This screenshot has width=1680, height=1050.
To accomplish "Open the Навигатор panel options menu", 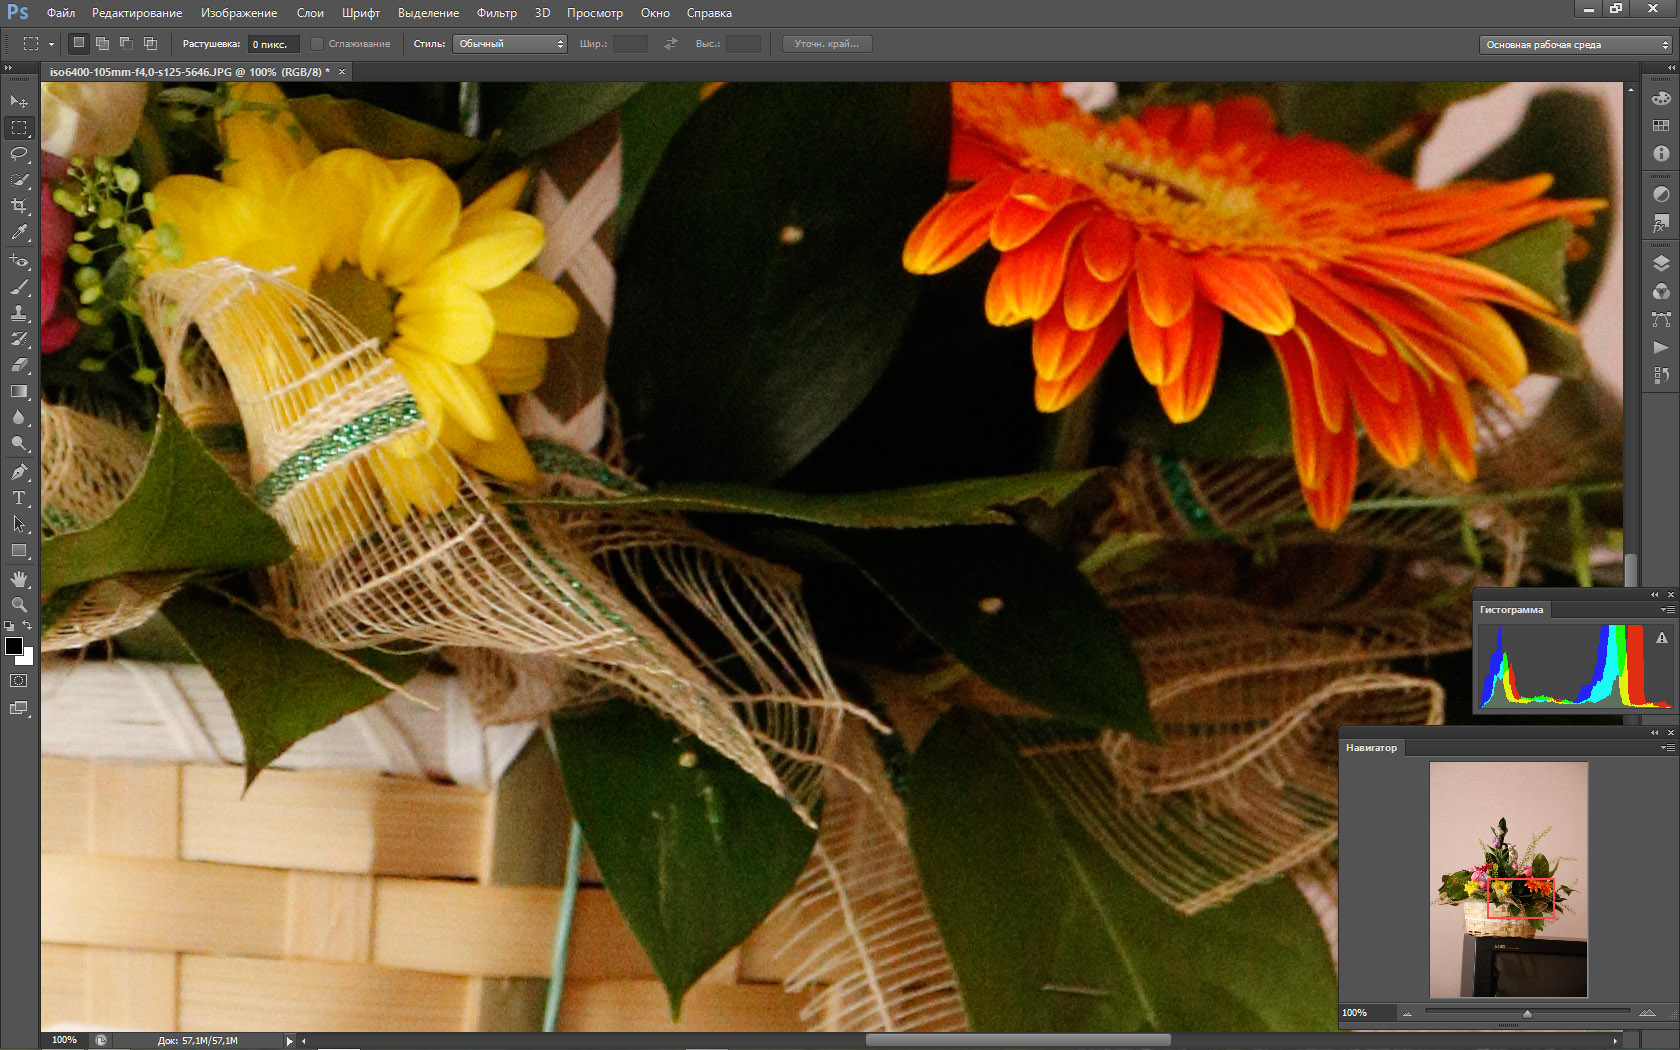I will [x=1668, y=748].
